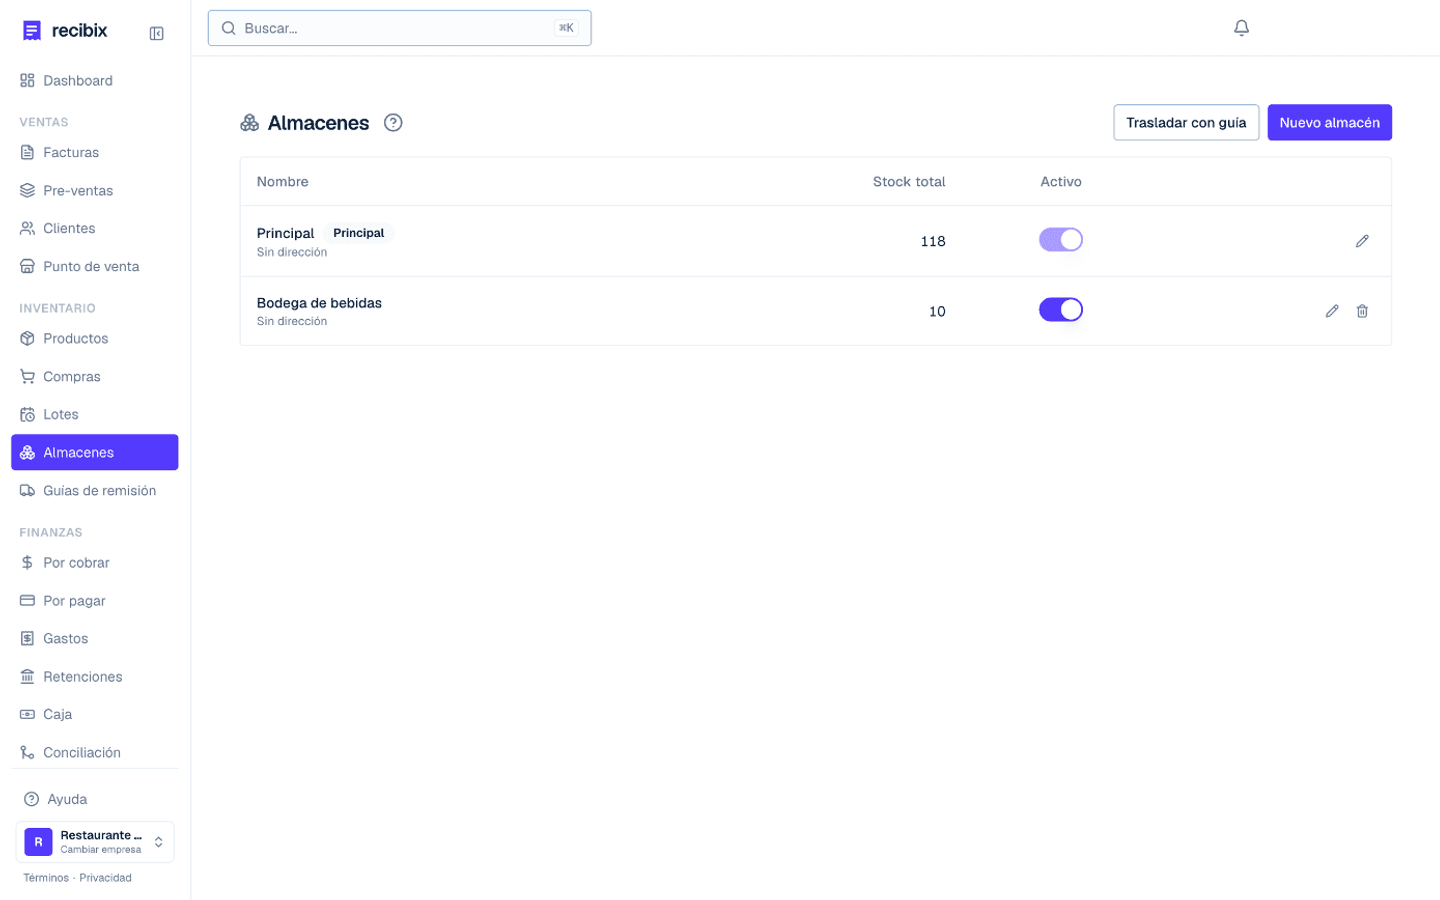The width and height of the screenshot is (1440, 900).
Task: Edit the Principal warehouse pencil icon
Action: click(1362, 241)
